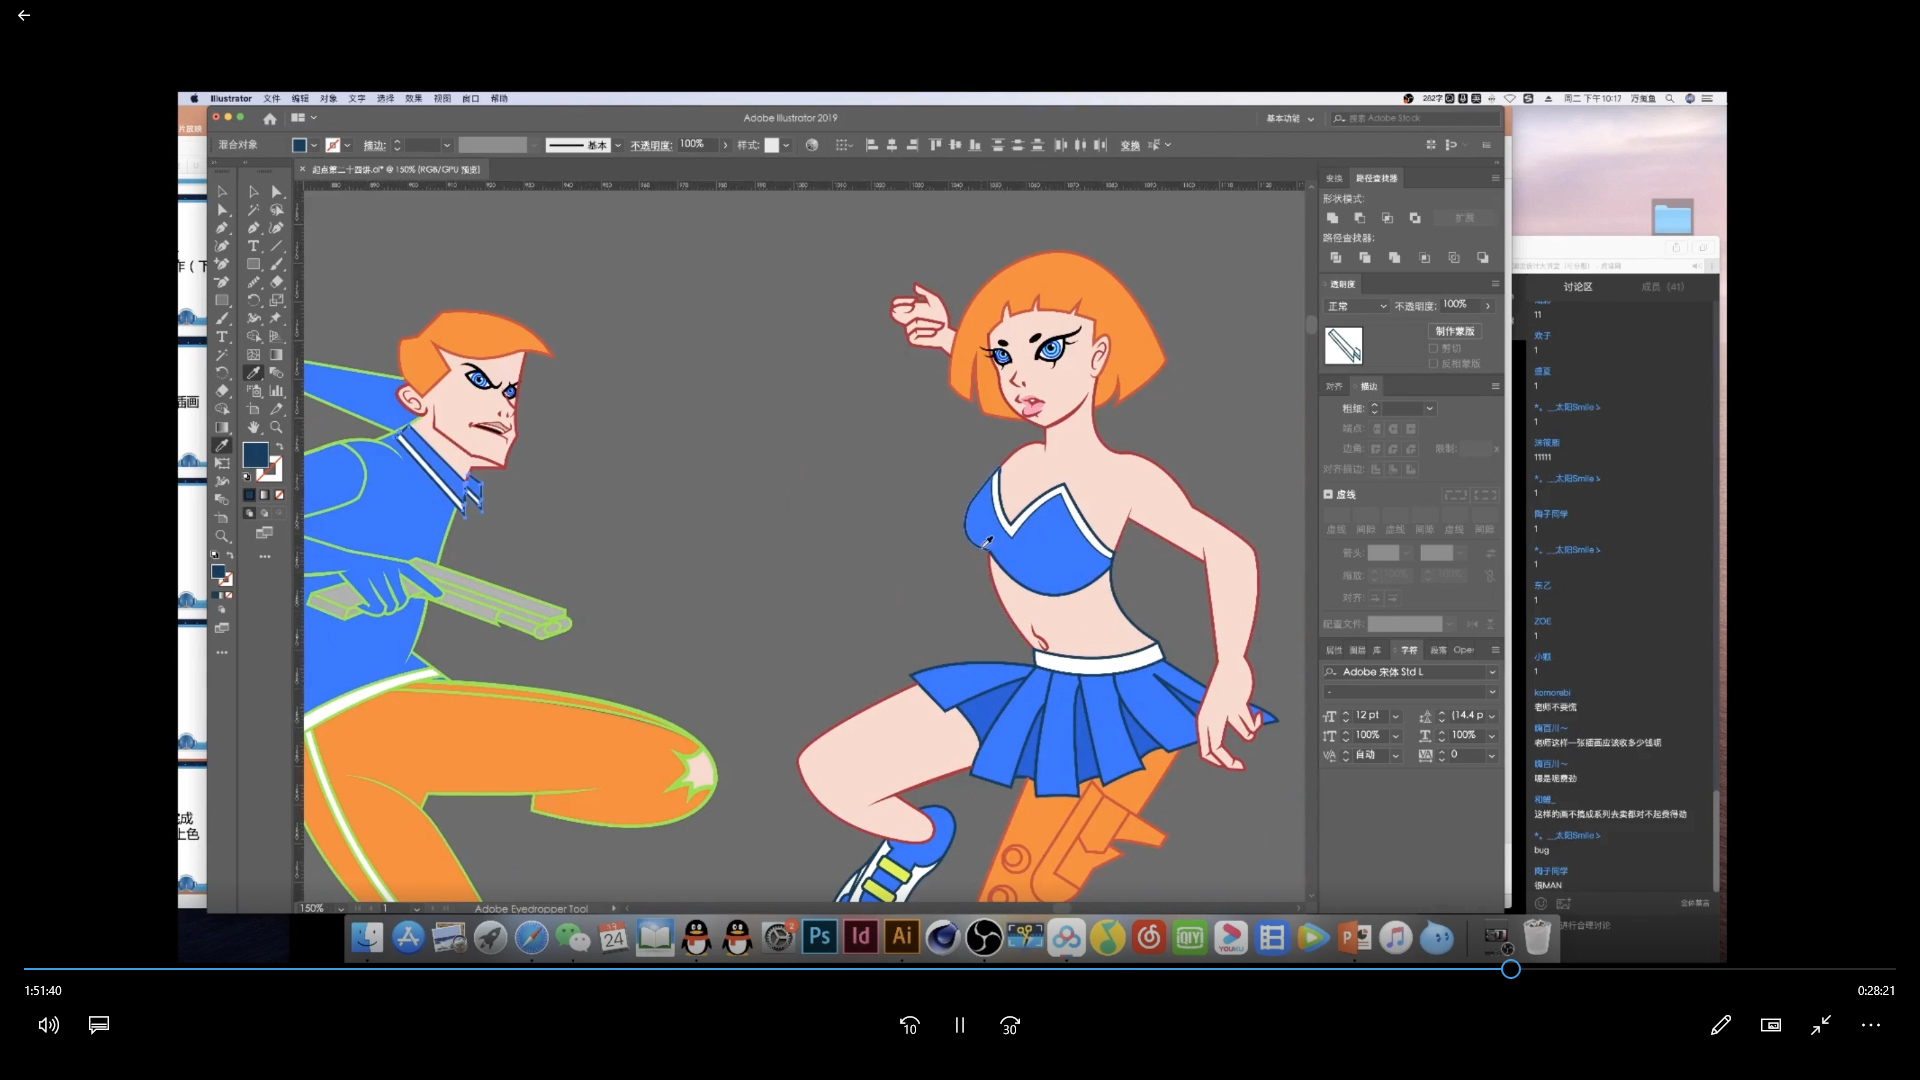Open the 150% zoom level dropdown
Screen dimensions: 1920x1080
tap(341, 909)
